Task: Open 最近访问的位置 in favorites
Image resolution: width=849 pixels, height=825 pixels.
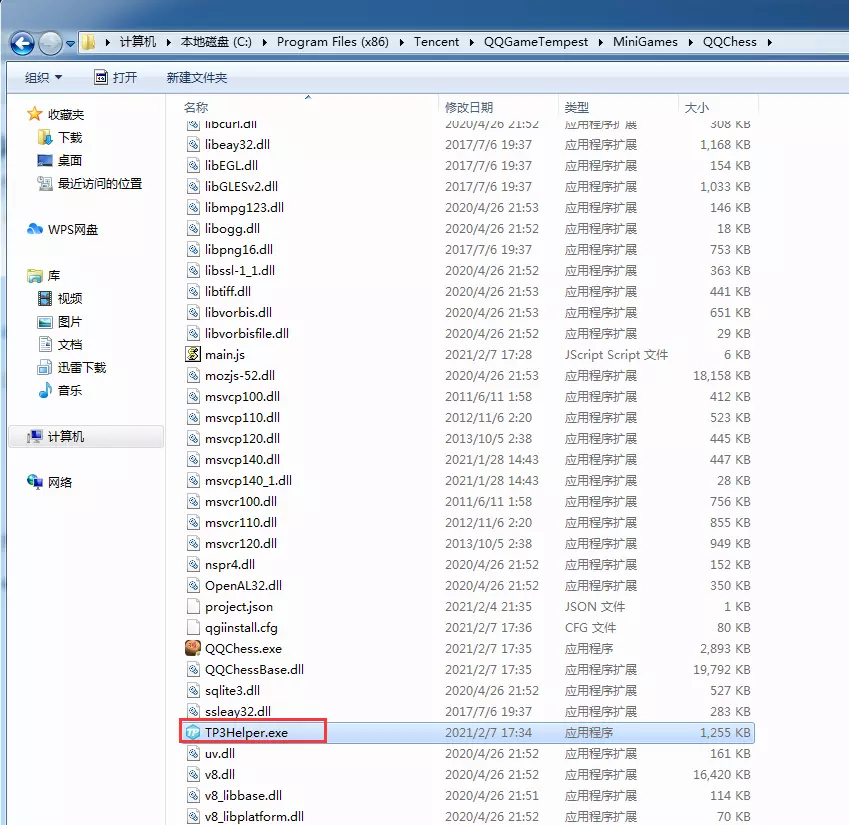Action: click(99, 184)
